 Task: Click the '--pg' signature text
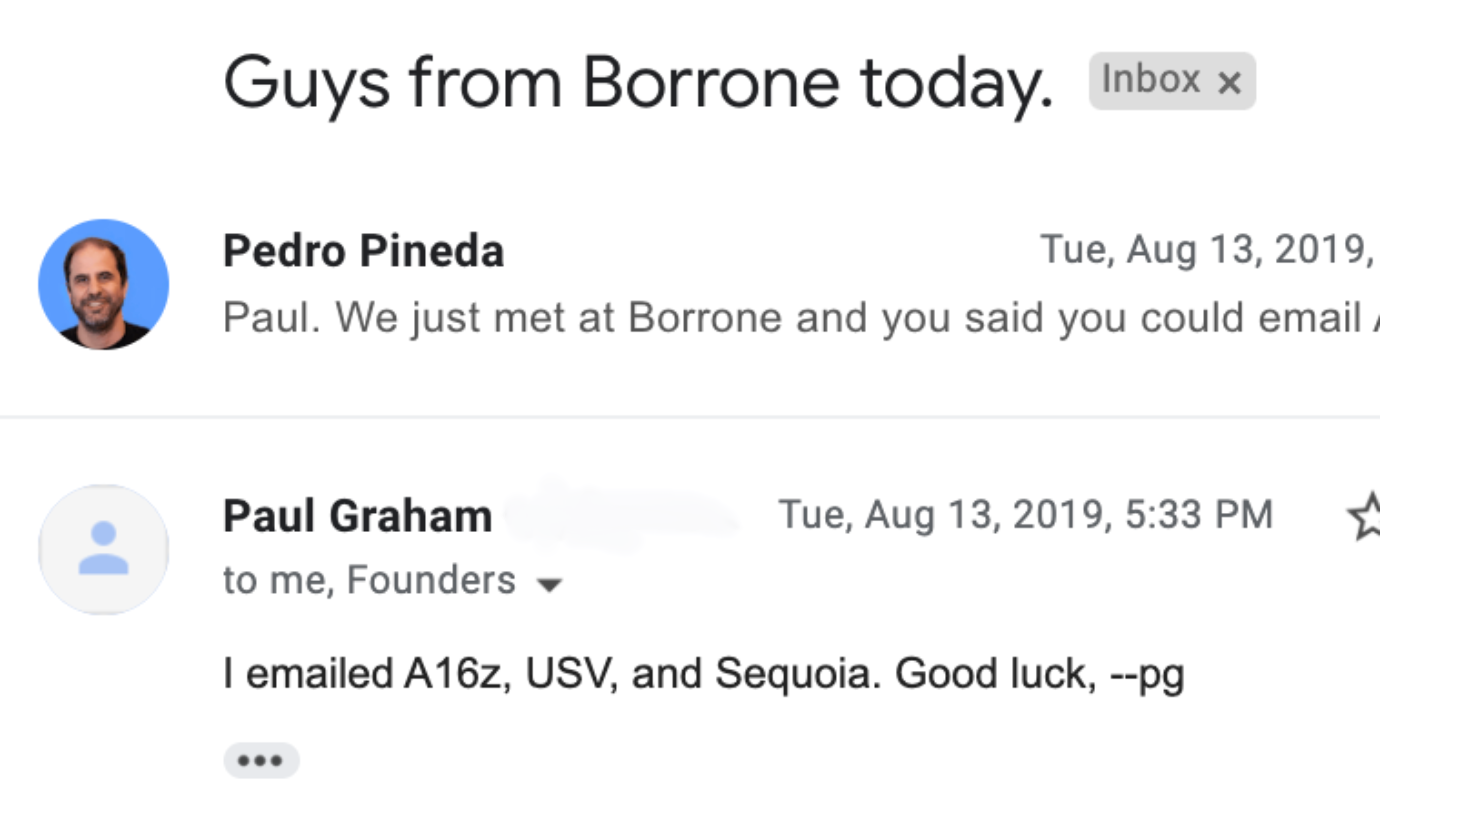tap(1147, 674)
